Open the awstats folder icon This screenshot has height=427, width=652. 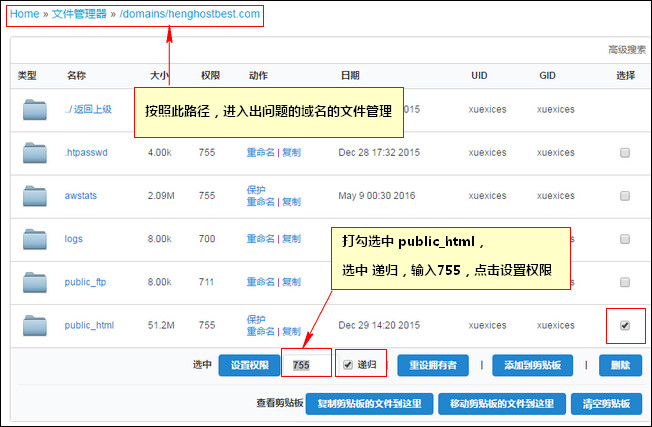coord(35,196)
